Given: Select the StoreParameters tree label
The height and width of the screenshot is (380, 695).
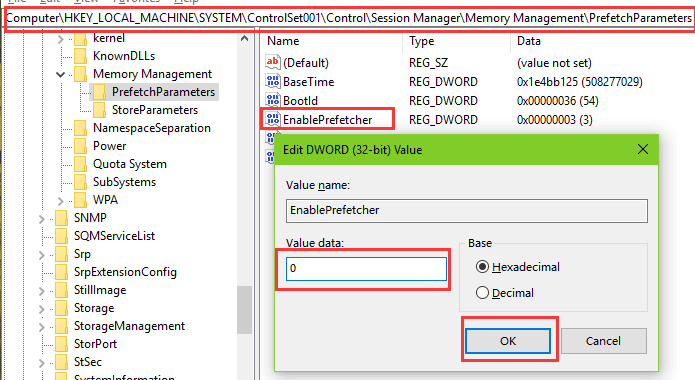Looking at the screenshot, I should tap(155, 110).
